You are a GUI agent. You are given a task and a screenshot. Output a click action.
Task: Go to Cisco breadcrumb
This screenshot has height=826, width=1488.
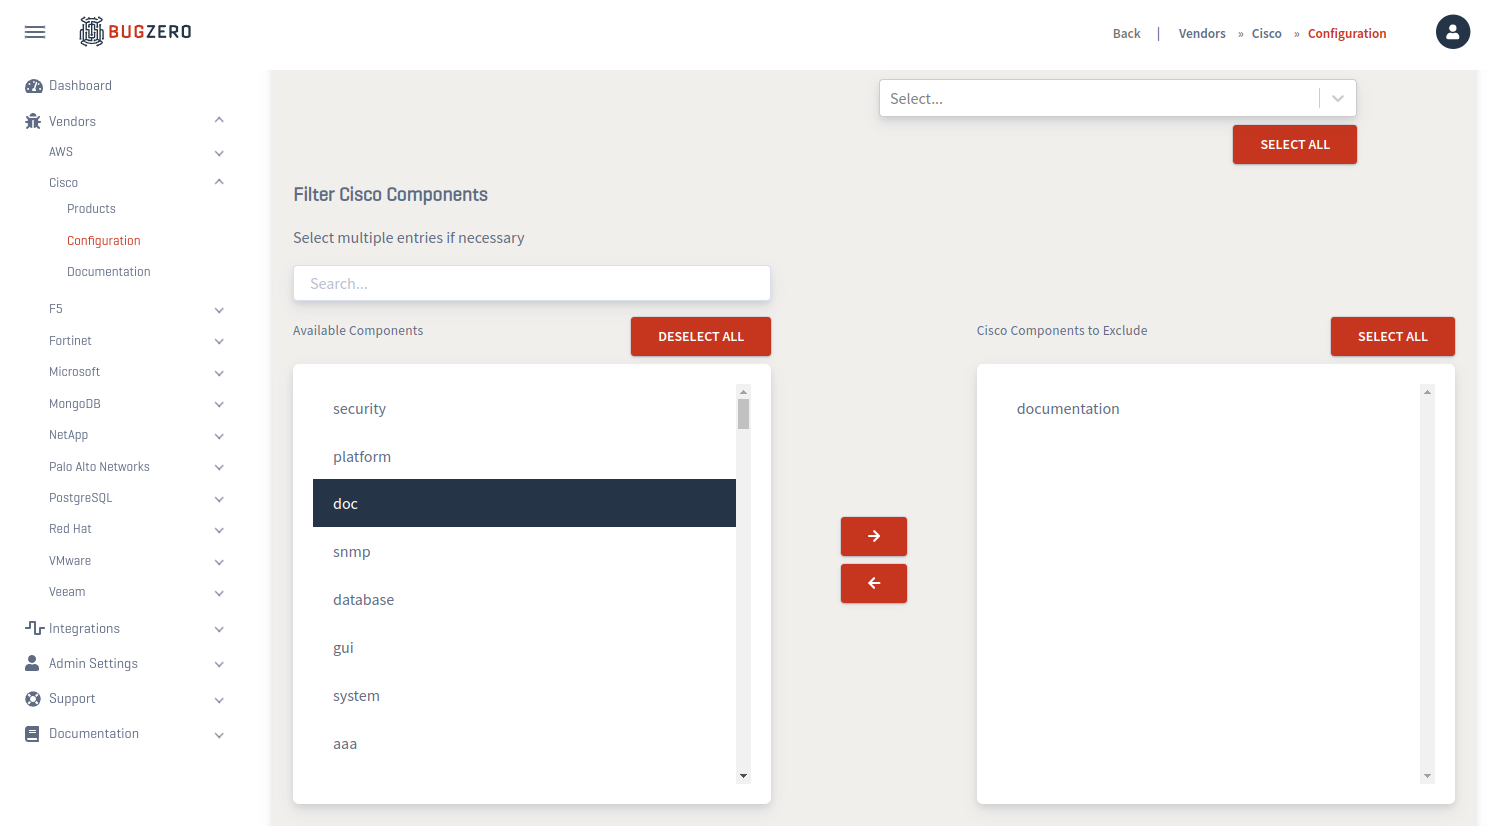[1267, 33]
